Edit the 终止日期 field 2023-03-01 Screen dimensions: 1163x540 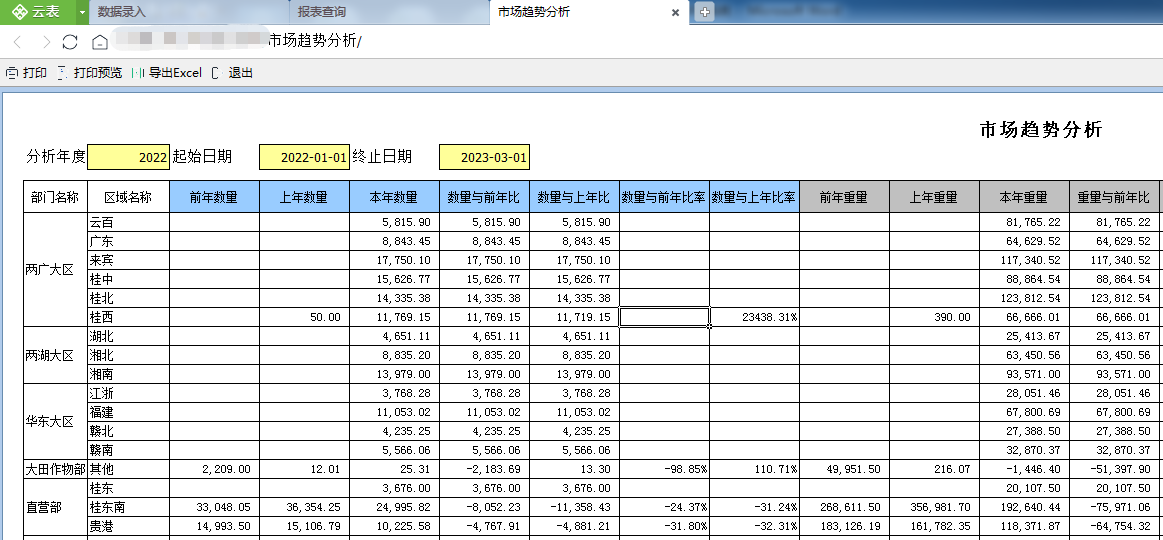(484, 157)
